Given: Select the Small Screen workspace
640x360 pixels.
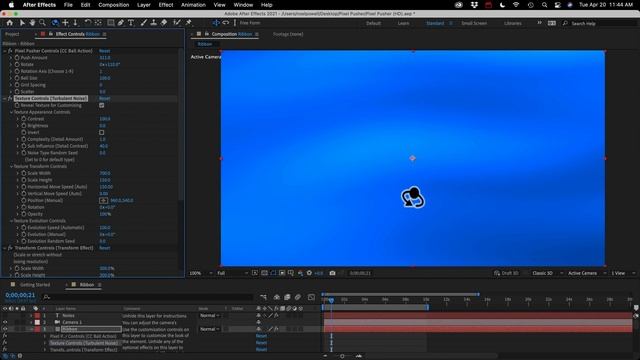Looking at the screenshot, I should (474, 23).
